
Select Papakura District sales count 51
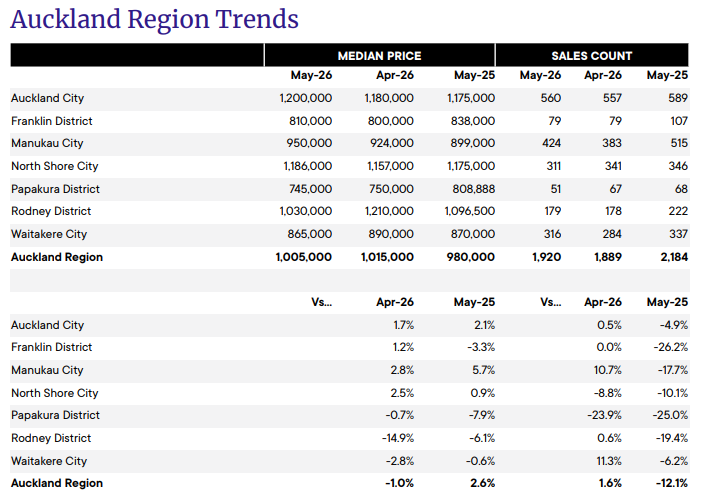pos(556,189)
